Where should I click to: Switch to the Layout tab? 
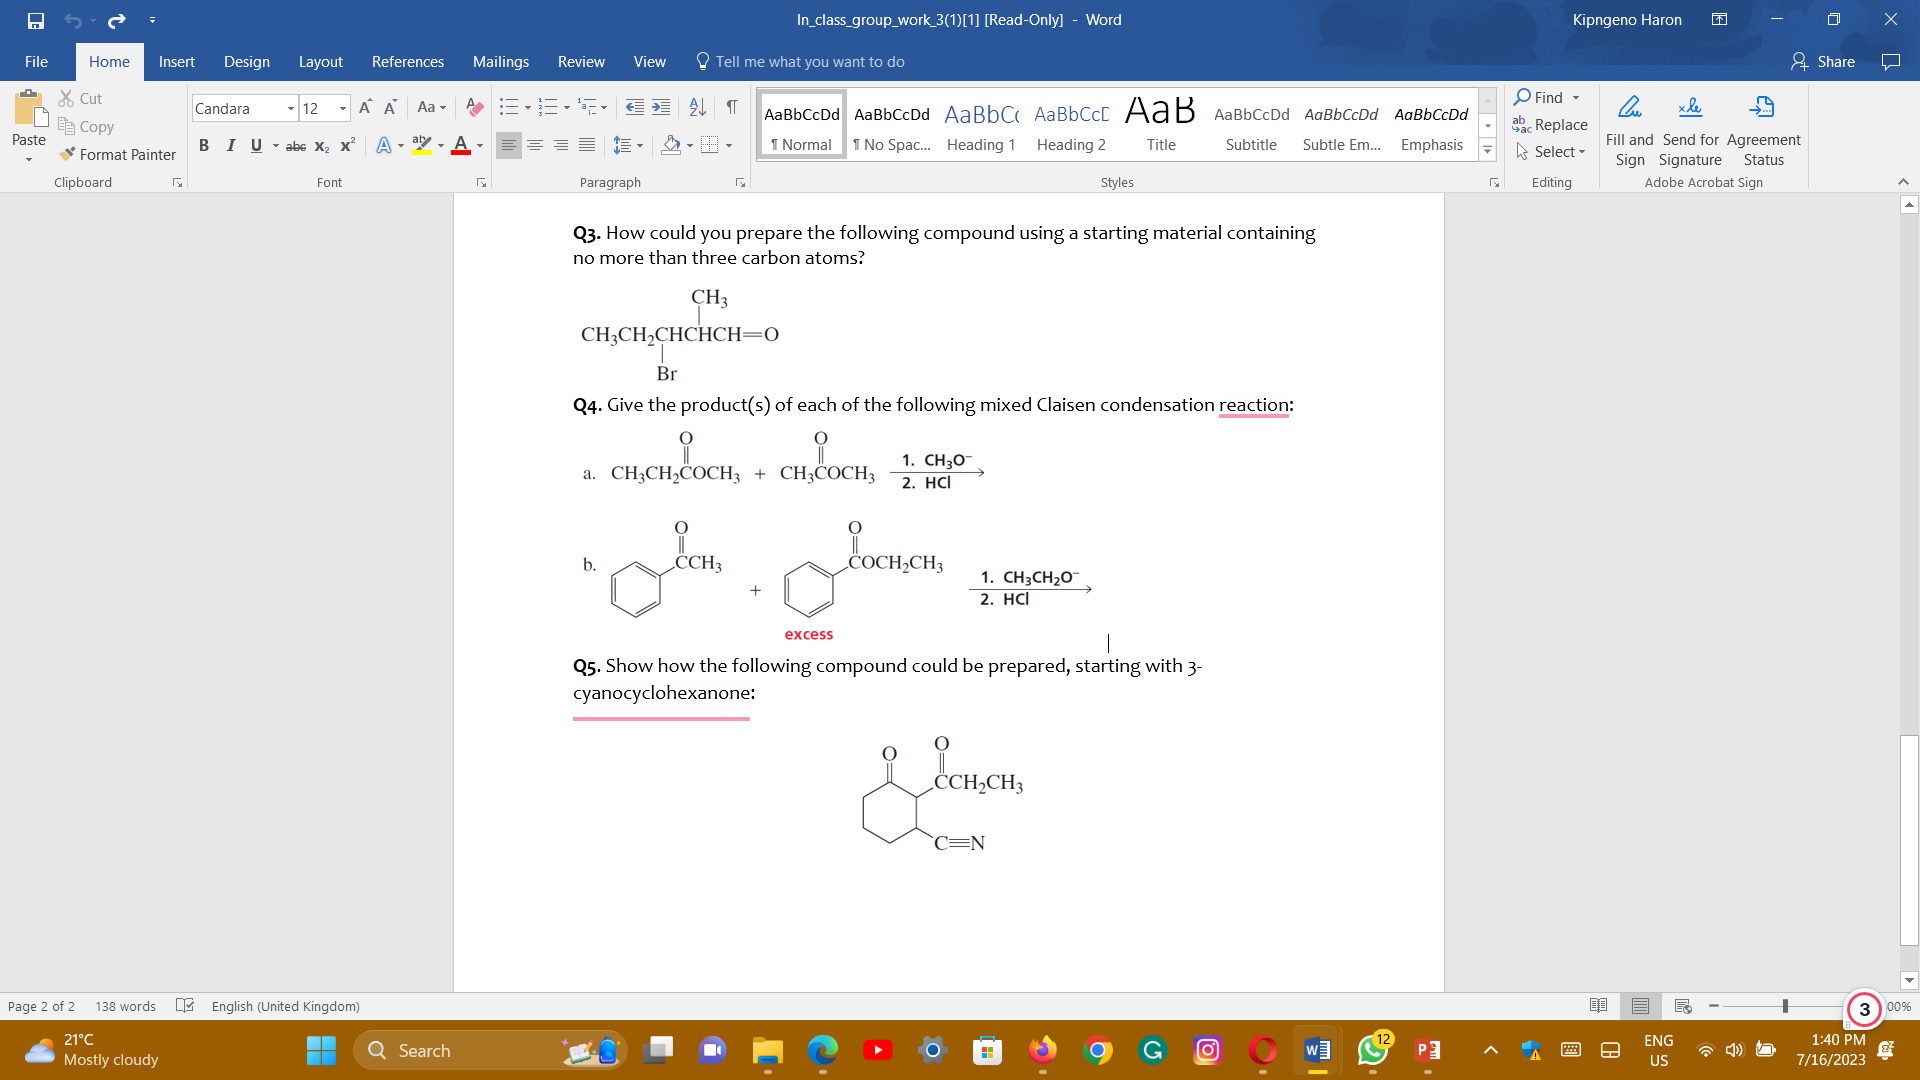tap(321, 62)
